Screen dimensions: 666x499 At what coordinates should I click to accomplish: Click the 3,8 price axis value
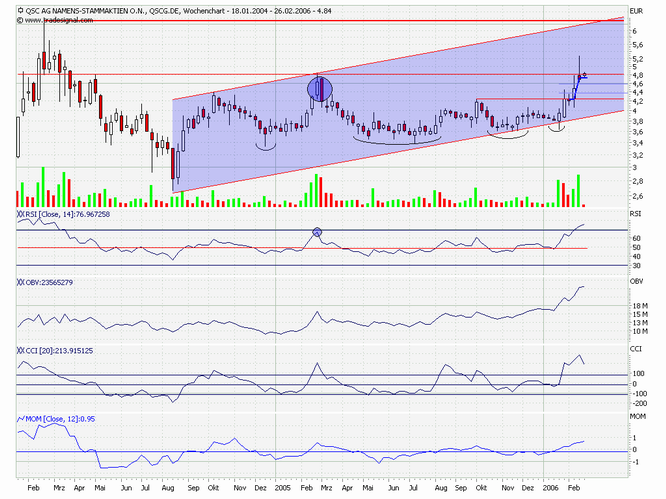pyautogui.click(x=637, y=121)
